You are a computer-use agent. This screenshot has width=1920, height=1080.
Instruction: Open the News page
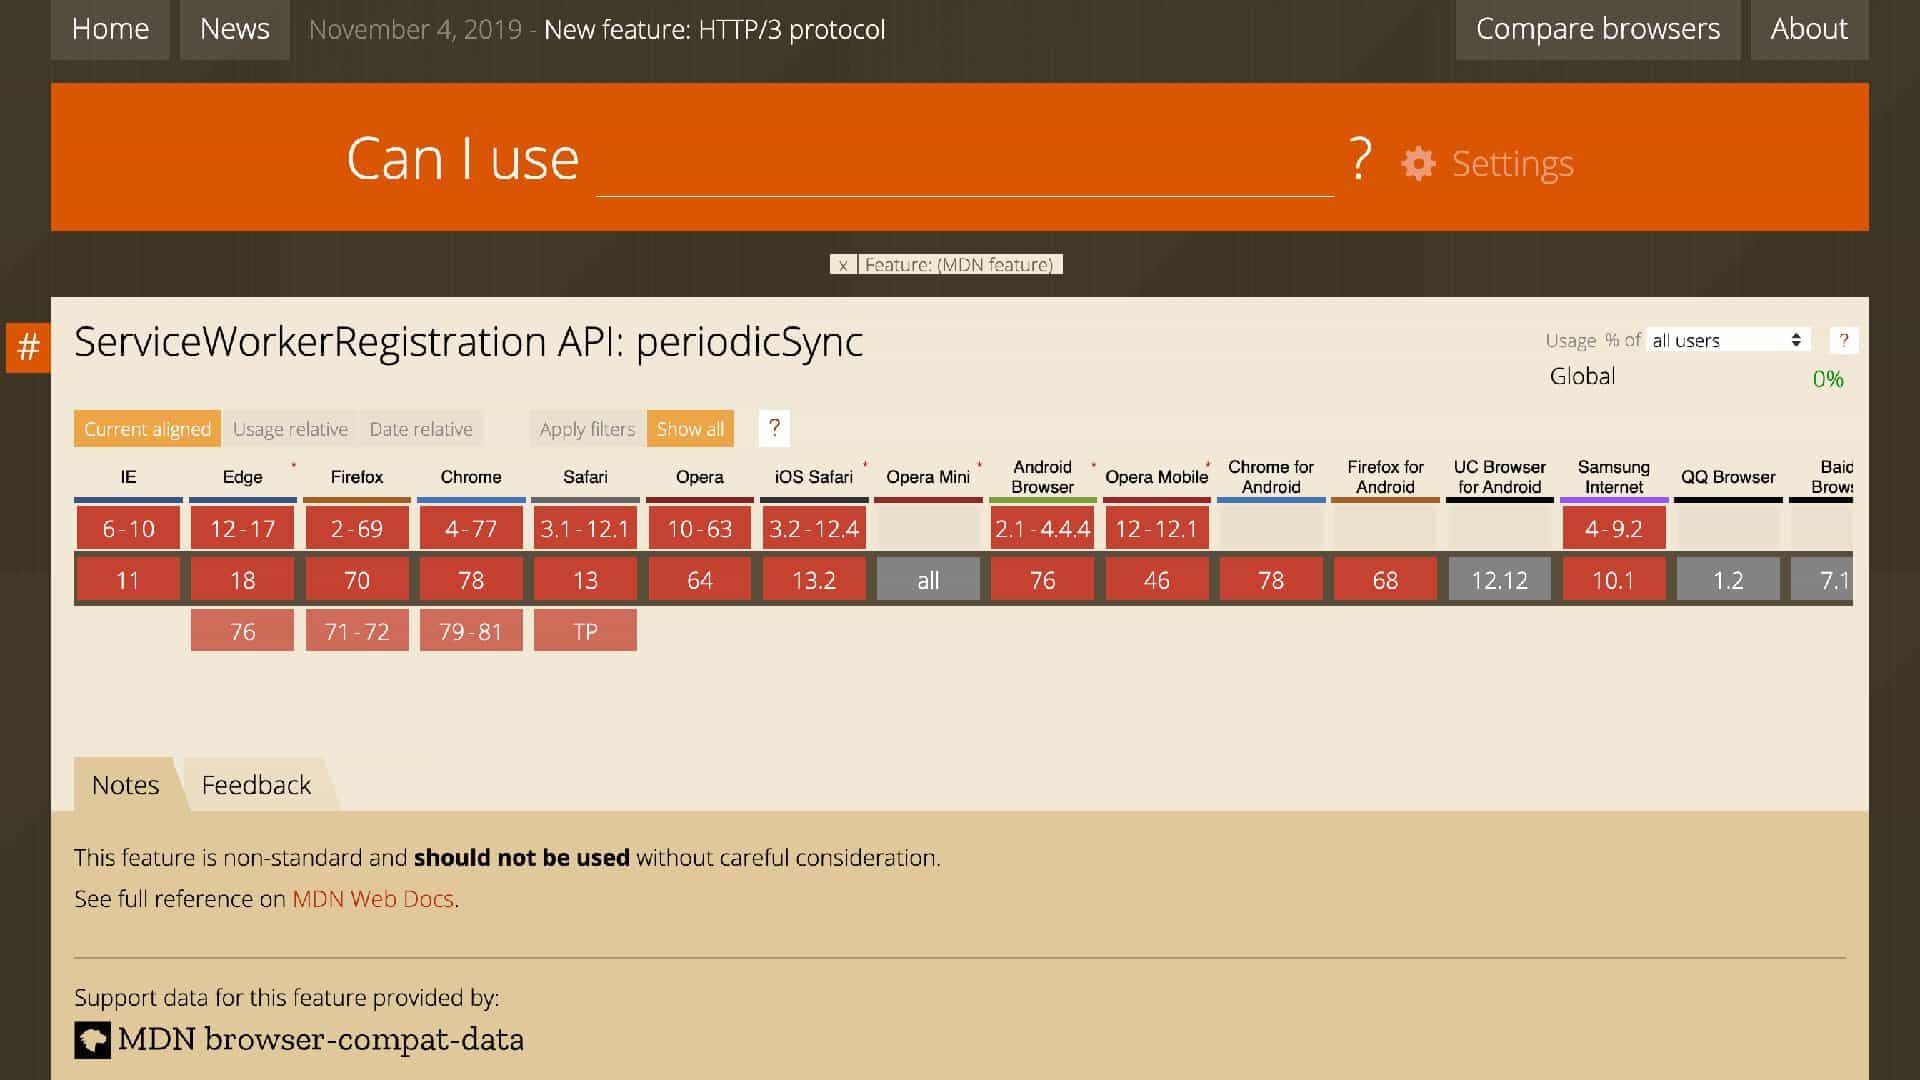click(234, 29)
